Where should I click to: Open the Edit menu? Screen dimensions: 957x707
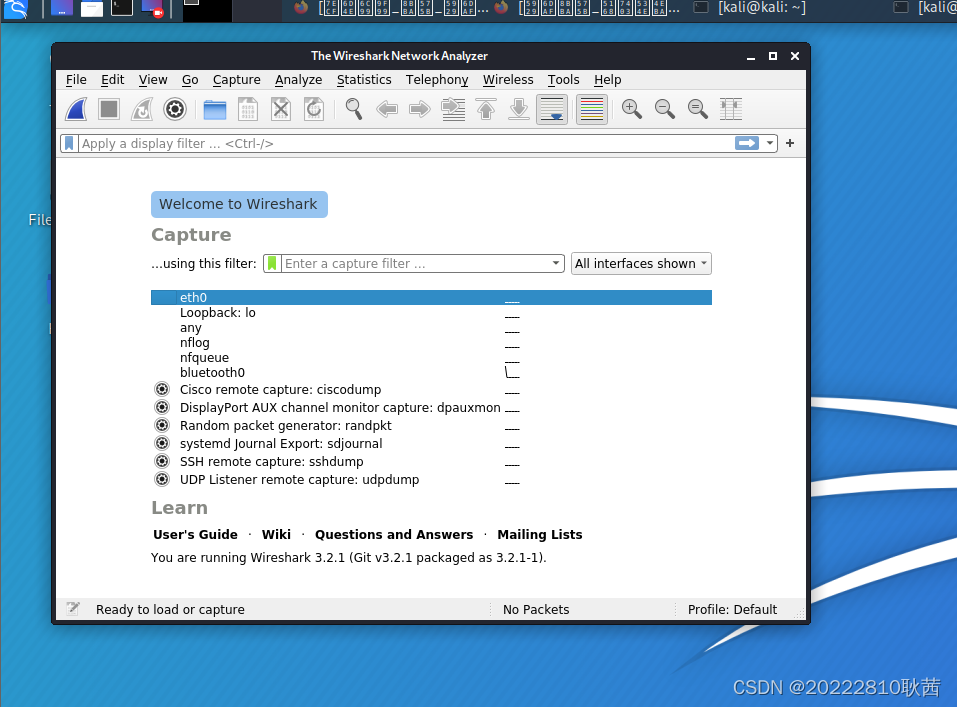tap(112, 80)
